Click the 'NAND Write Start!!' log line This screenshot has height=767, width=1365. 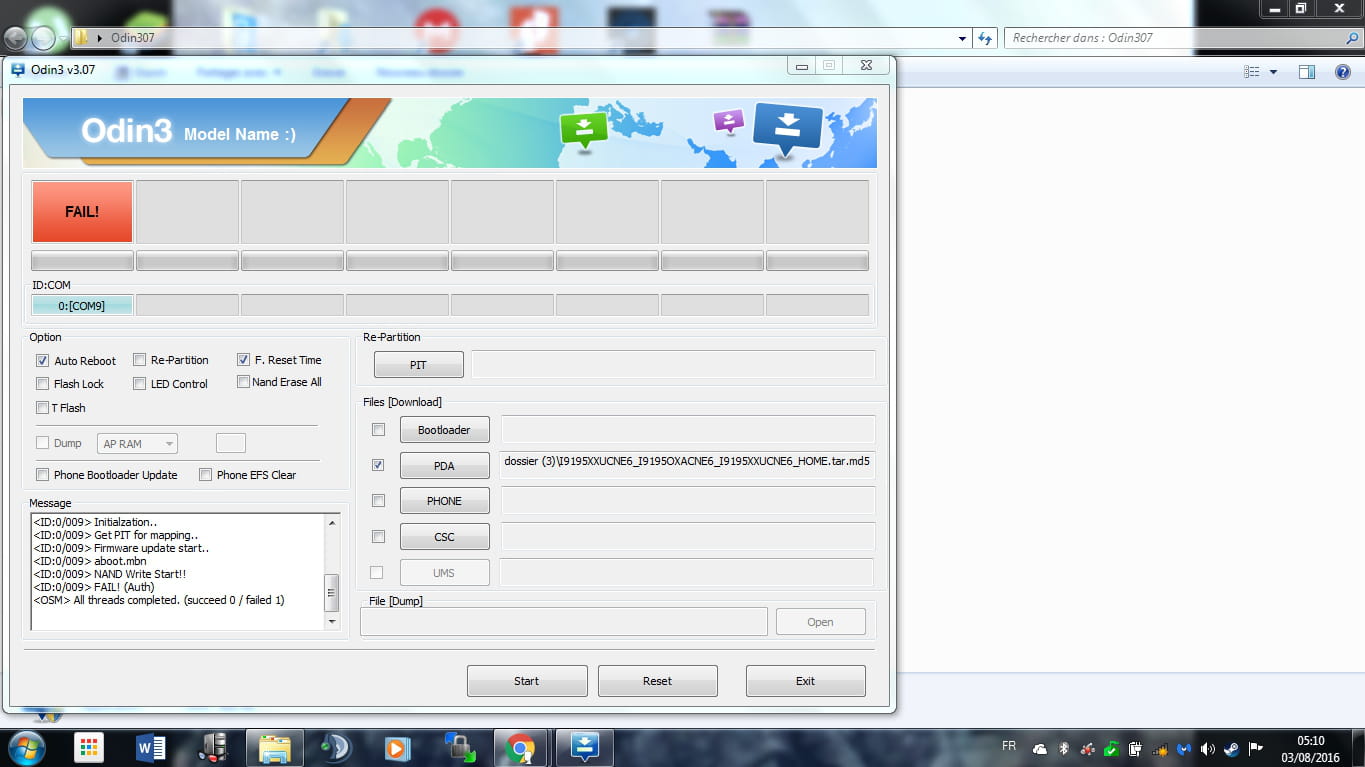(x=110, y=574)
